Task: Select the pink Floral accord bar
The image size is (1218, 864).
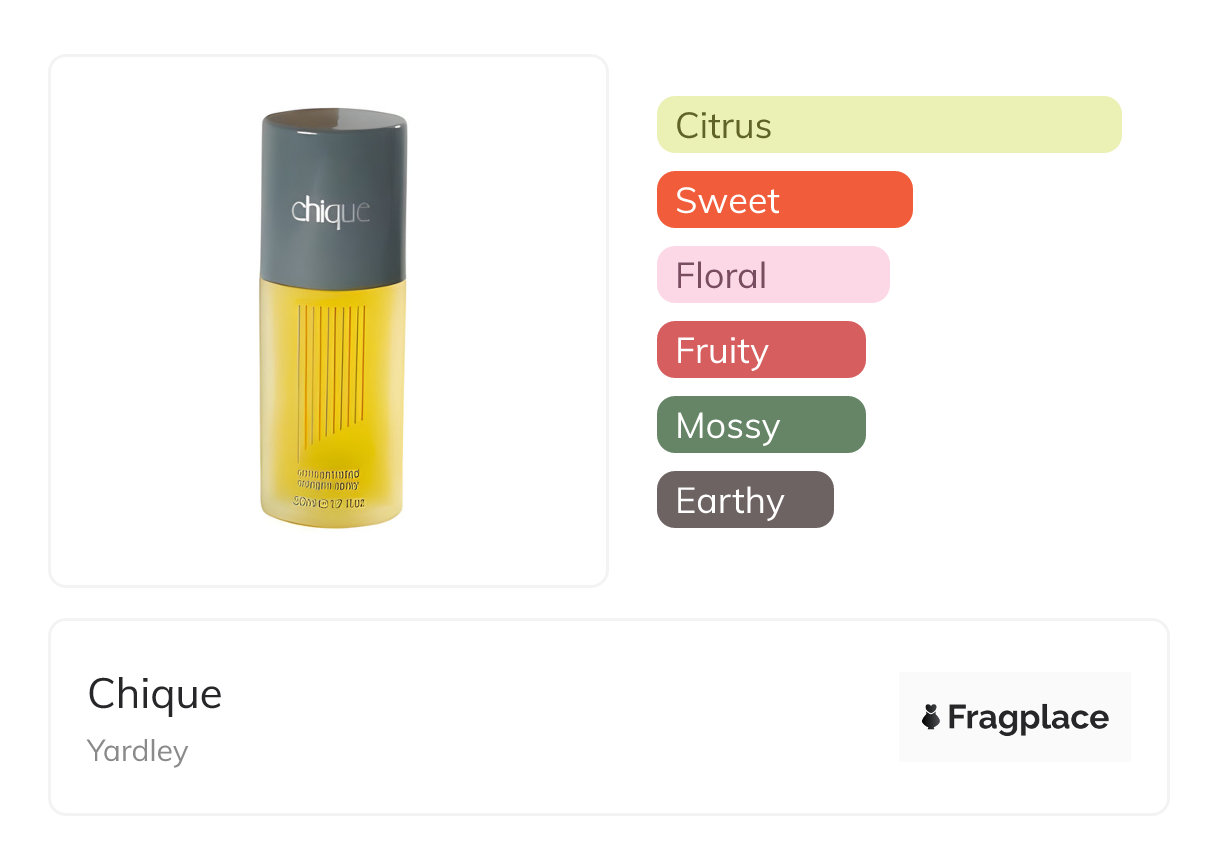Action: tap(773, 275)
